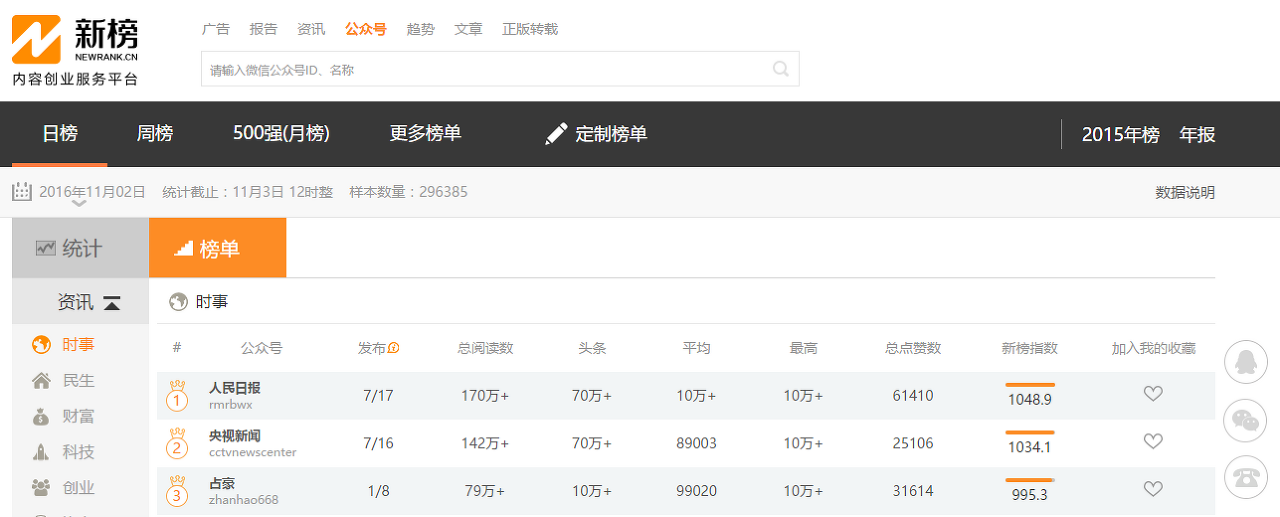Click the 2016年11月02日 date text
The image size is (1280, 517).
pos(92,192)
